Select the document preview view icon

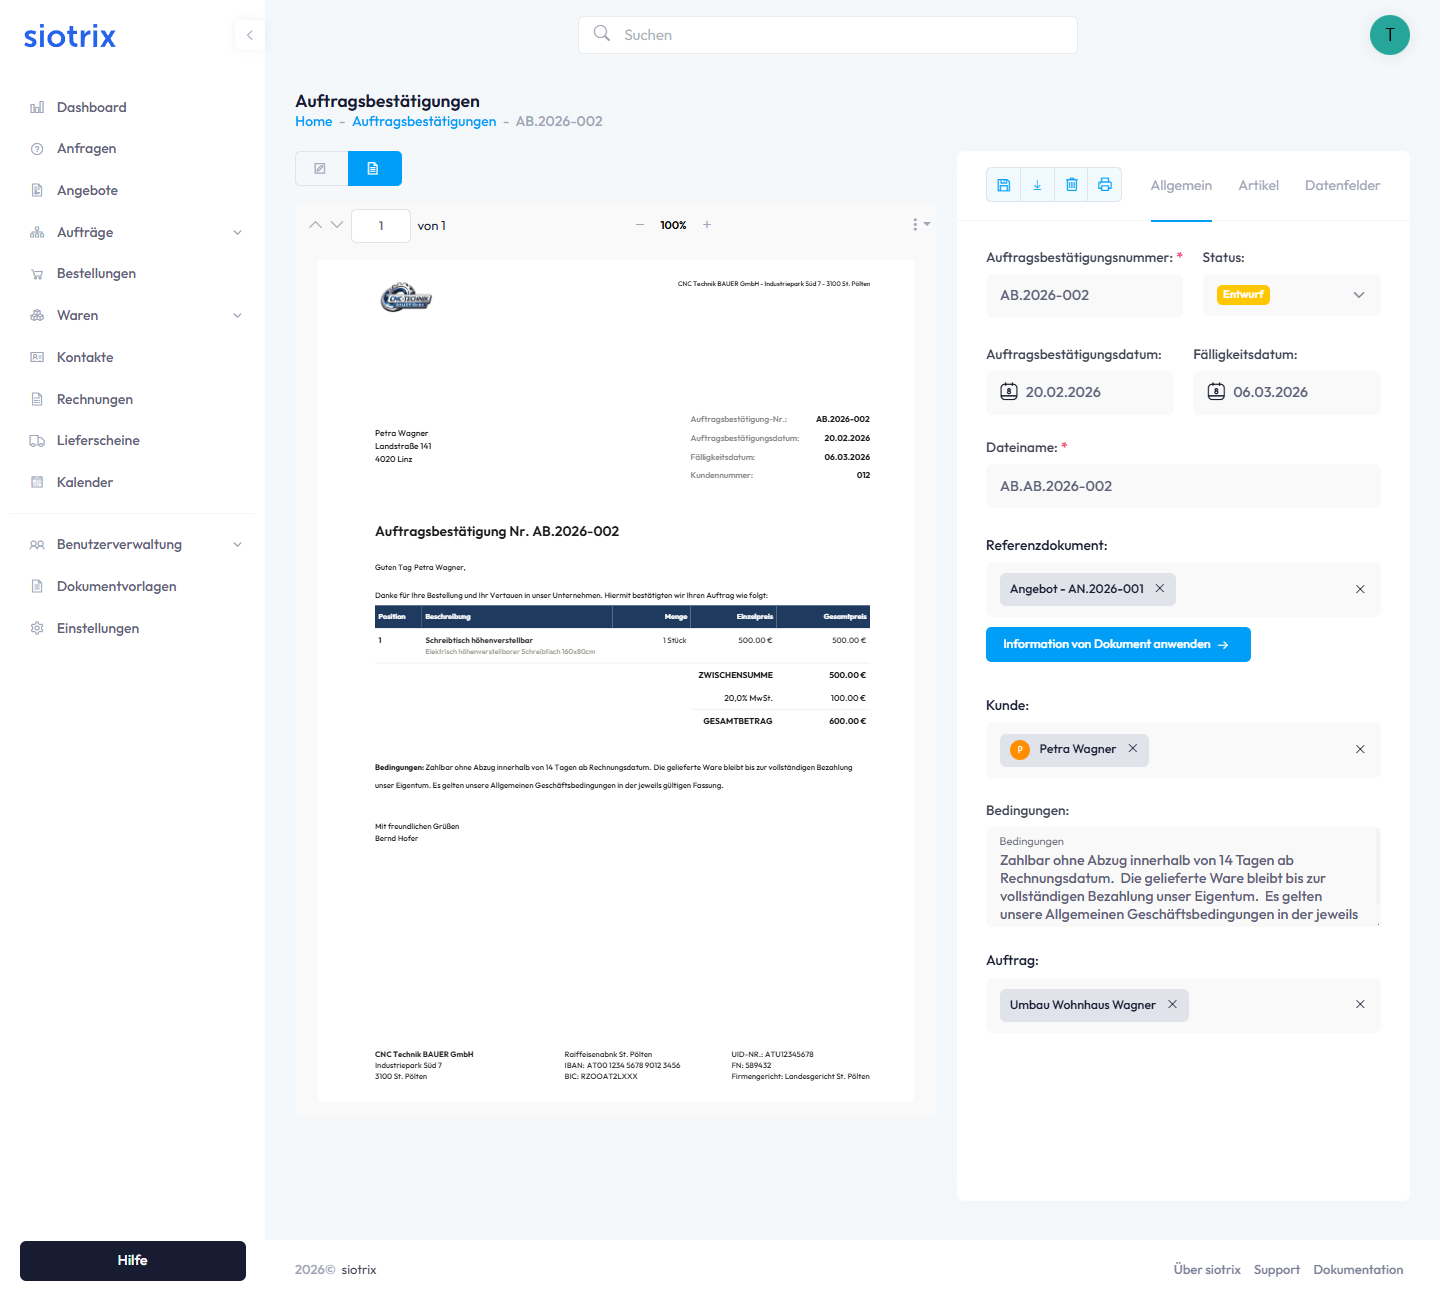pos(374,169)
